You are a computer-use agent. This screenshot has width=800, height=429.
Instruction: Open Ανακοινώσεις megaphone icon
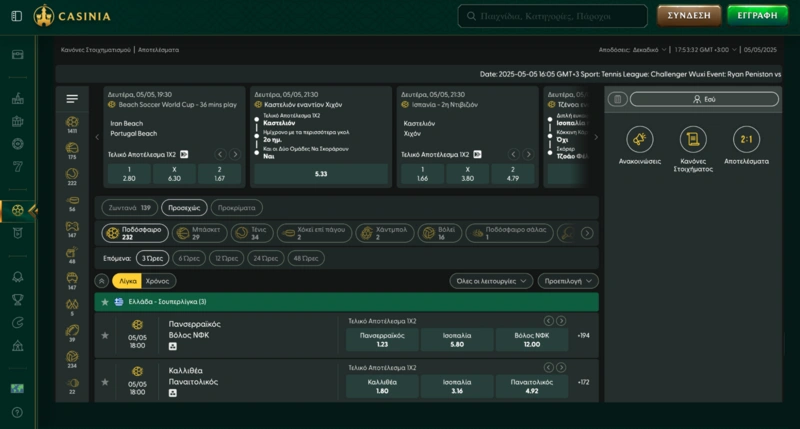[639, 139]
